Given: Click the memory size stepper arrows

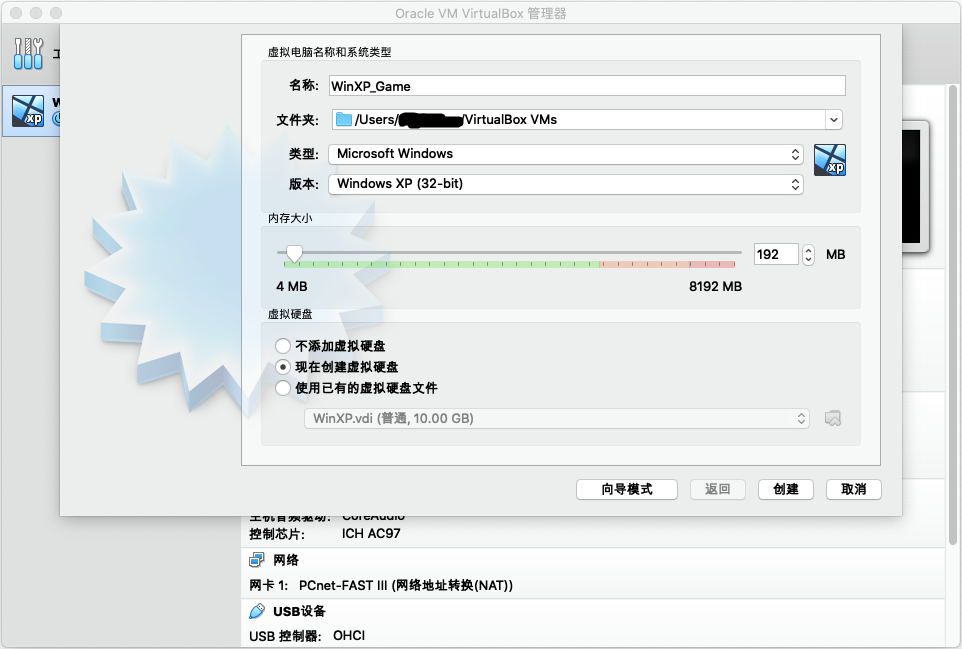Looking at the screenshot, I should pos(808,255).
